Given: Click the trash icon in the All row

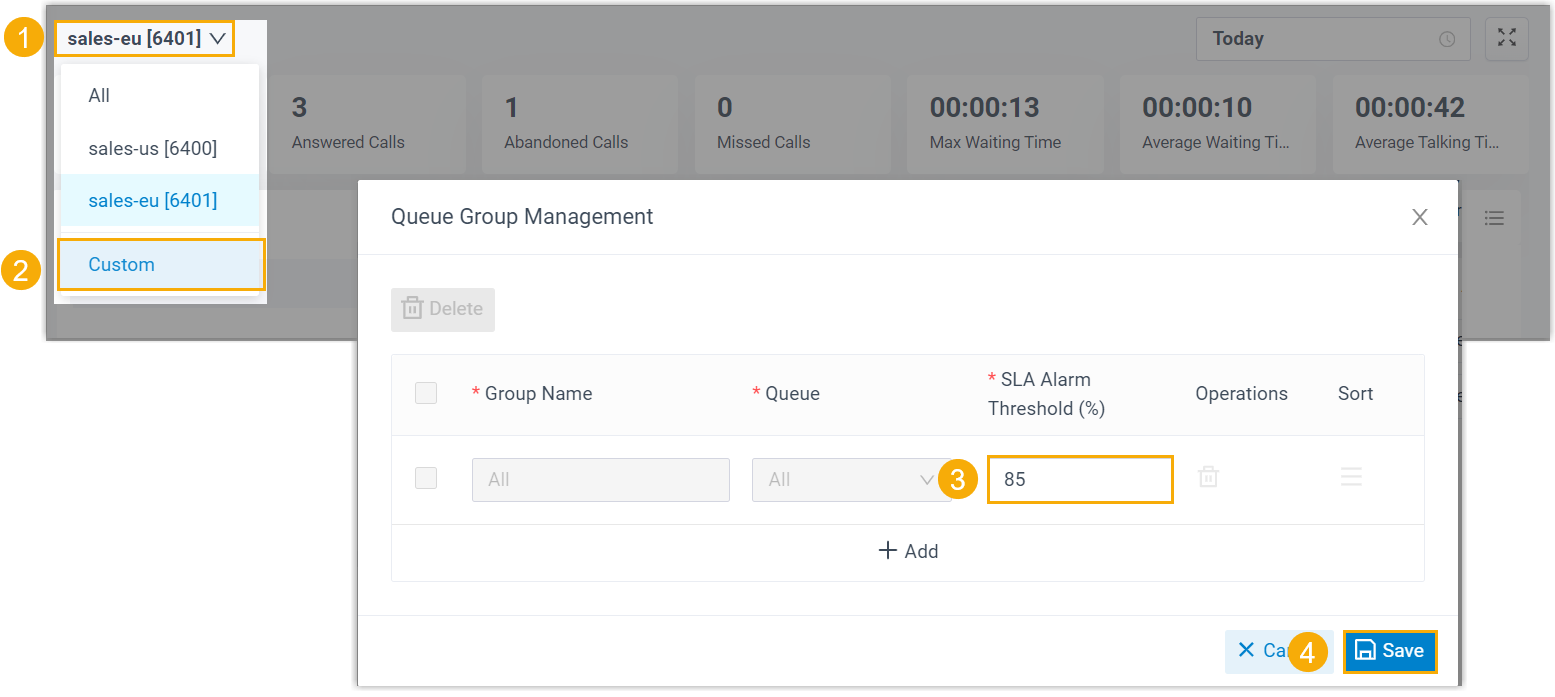Looking at the screenshot, I should [x=1208, y=478].
